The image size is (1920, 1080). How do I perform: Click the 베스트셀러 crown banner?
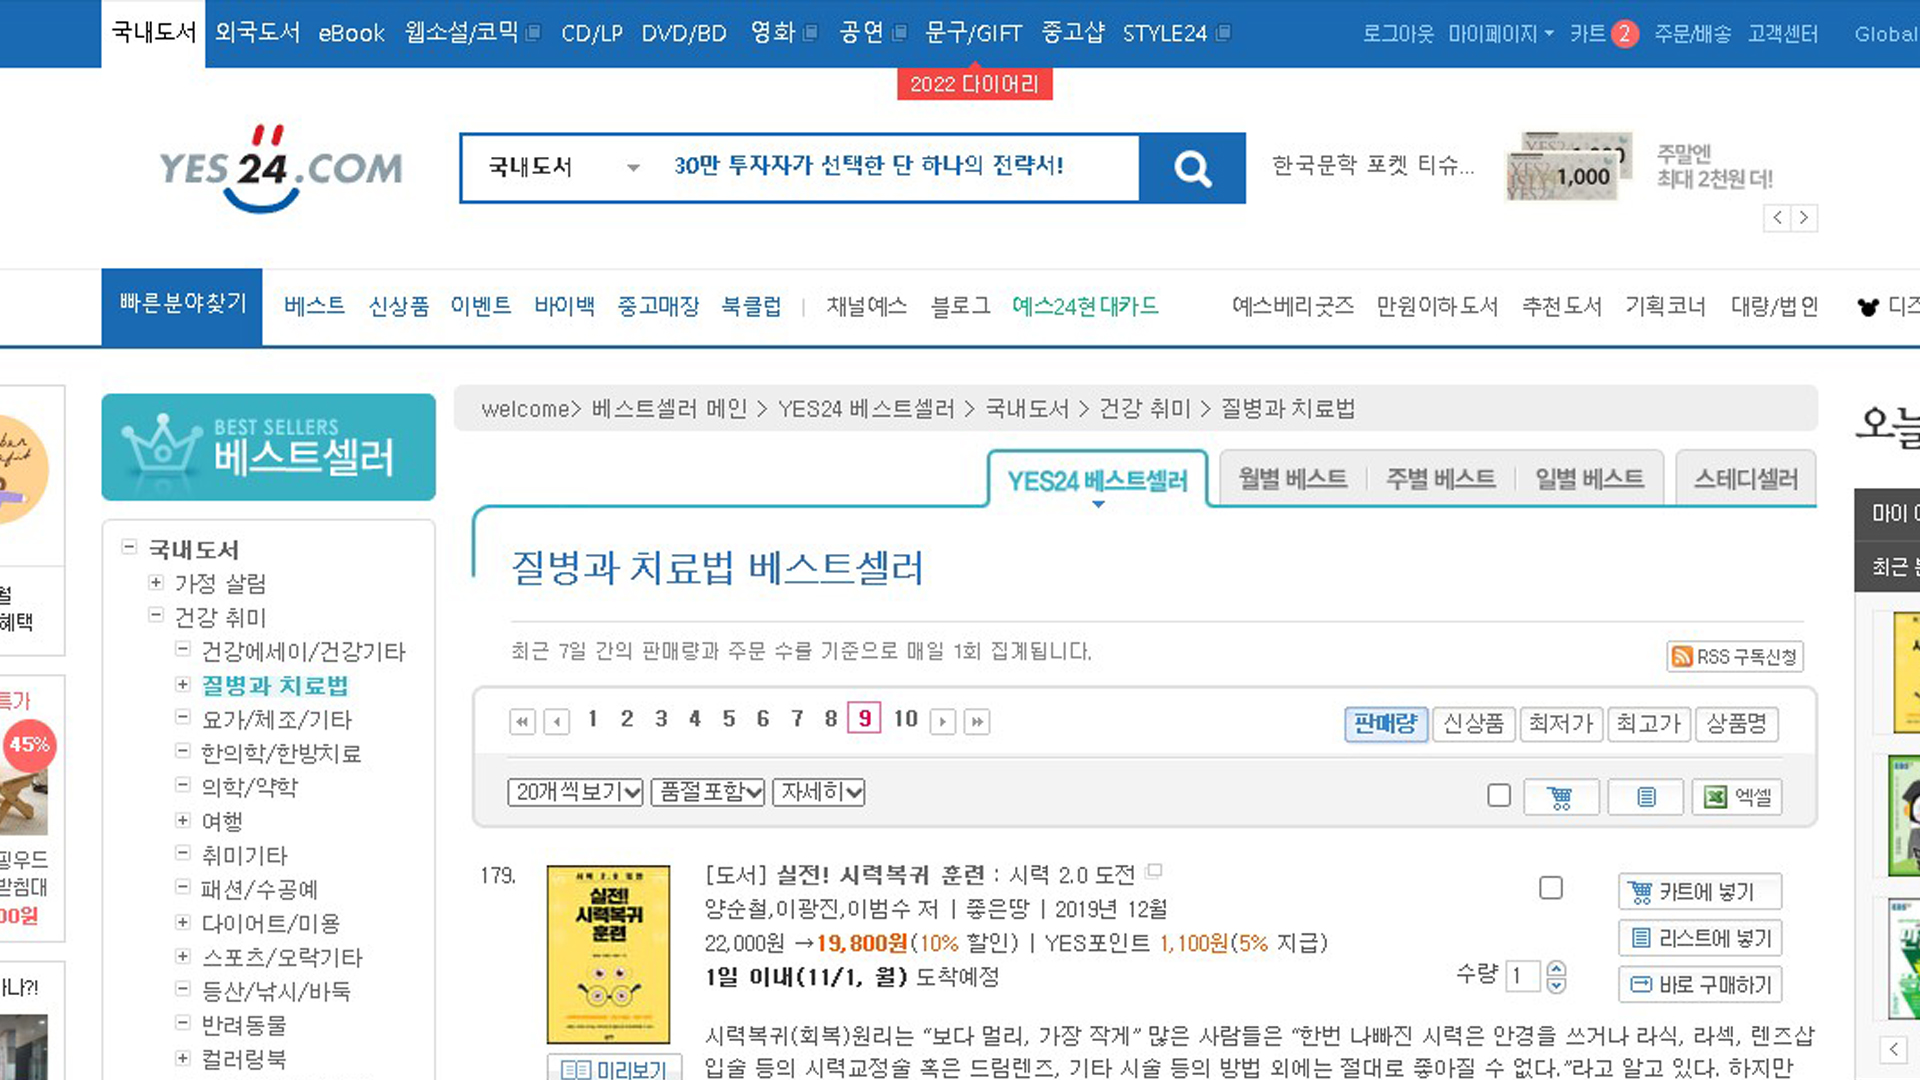click(268, 447)
